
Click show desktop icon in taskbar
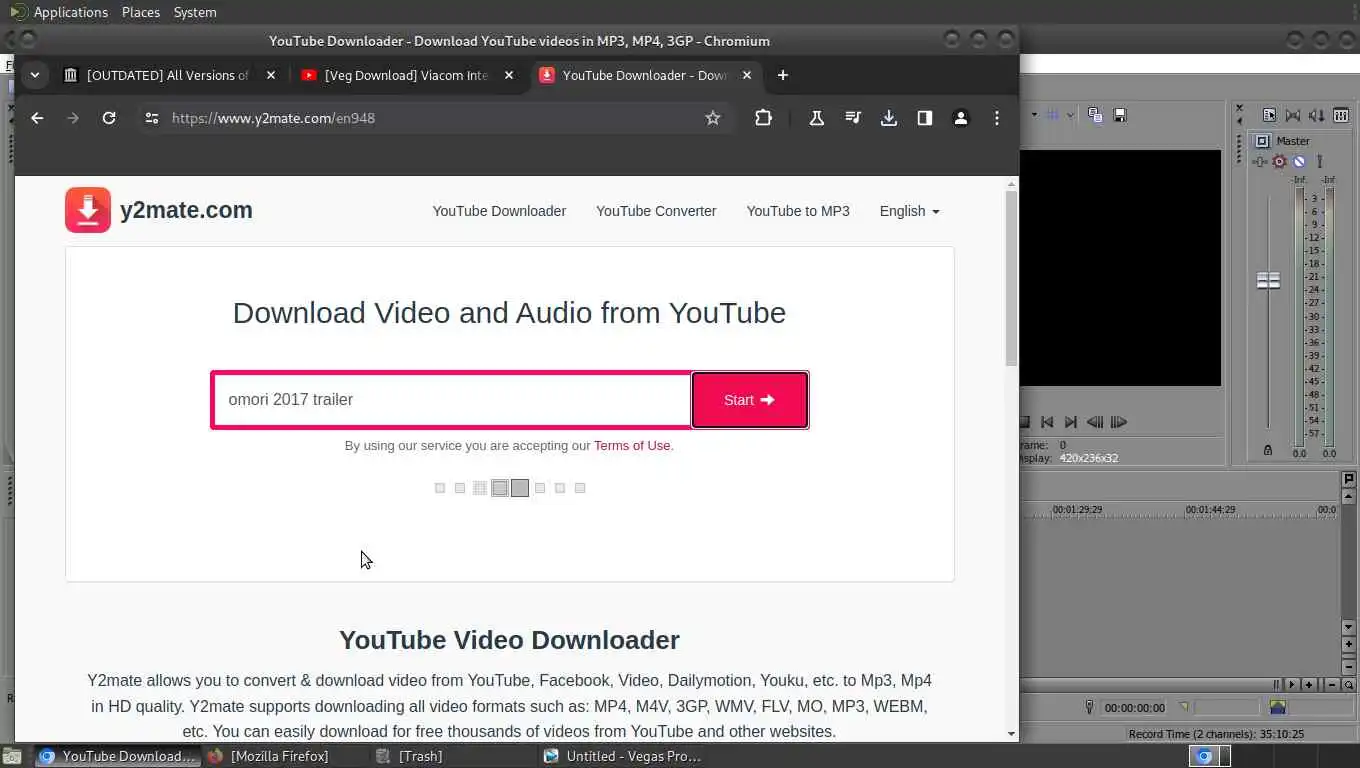(11, 756)
